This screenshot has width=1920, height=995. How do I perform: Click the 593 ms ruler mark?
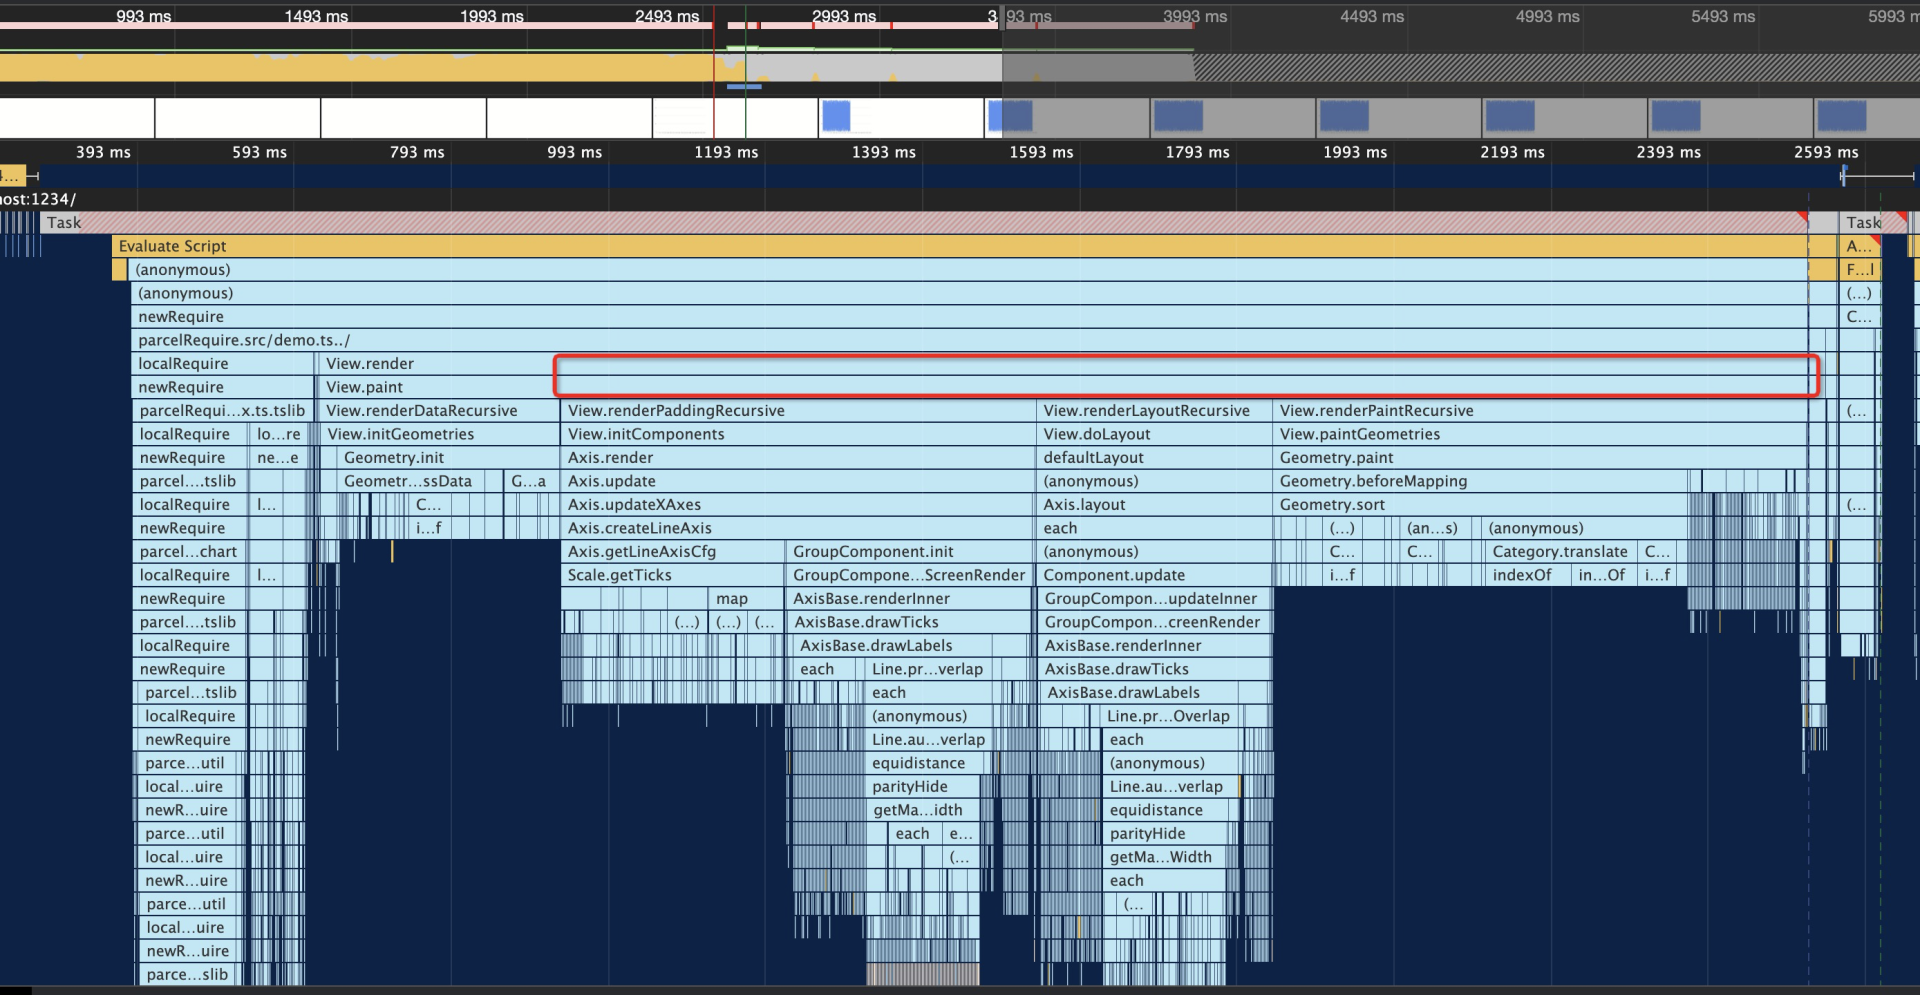(259, 152)
